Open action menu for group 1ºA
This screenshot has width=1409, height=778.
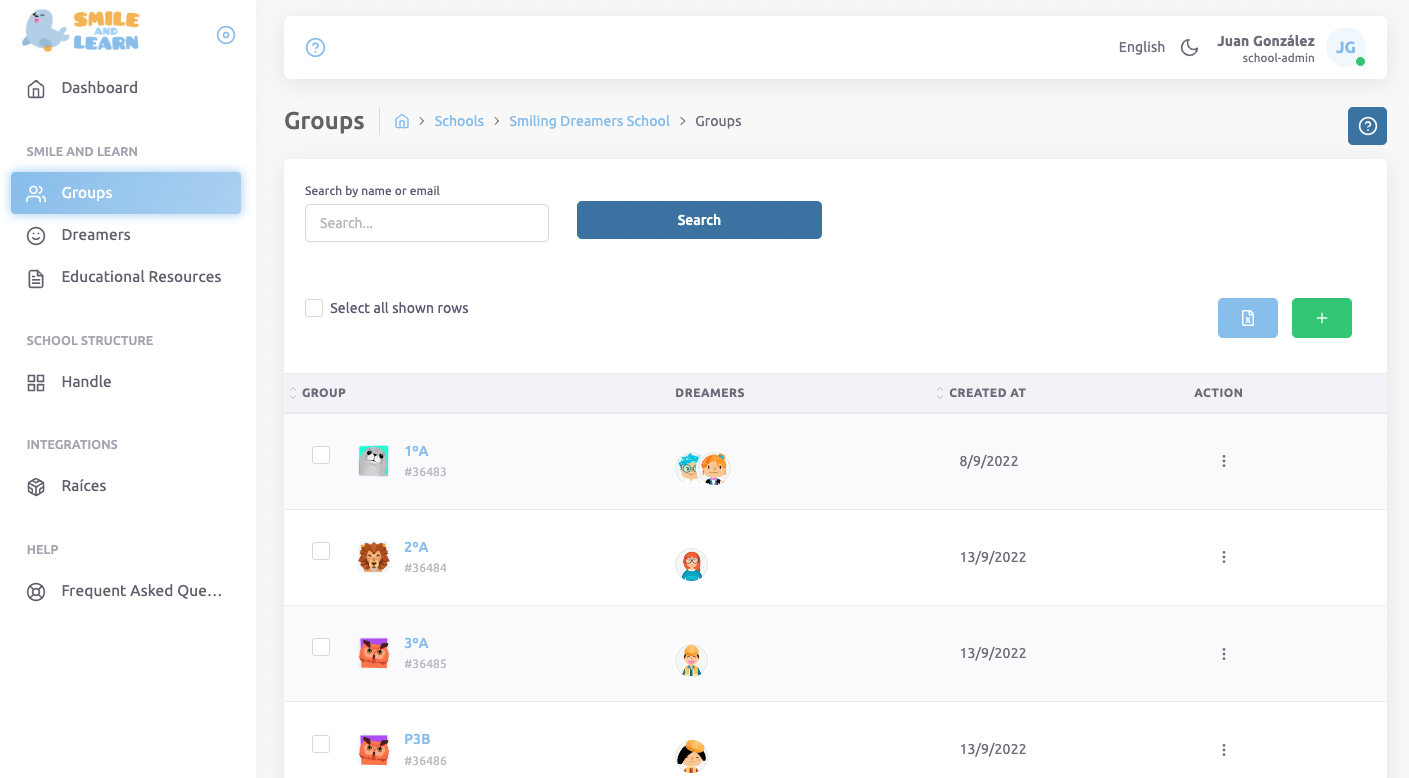pyautogui.click(x=1223, y=461)
